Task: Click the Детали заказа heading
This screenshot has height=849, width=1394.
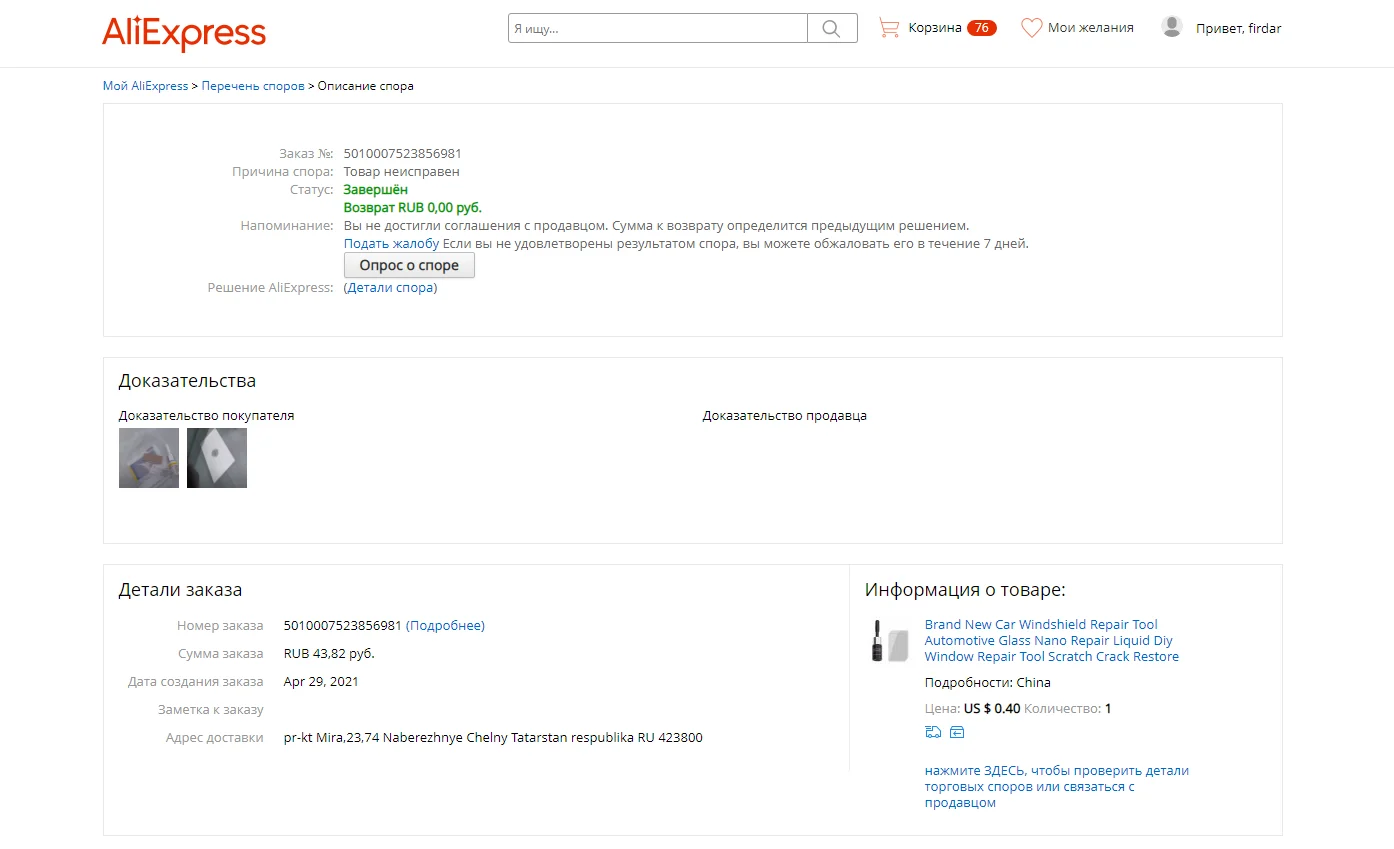Action: (x=180, y=590)
